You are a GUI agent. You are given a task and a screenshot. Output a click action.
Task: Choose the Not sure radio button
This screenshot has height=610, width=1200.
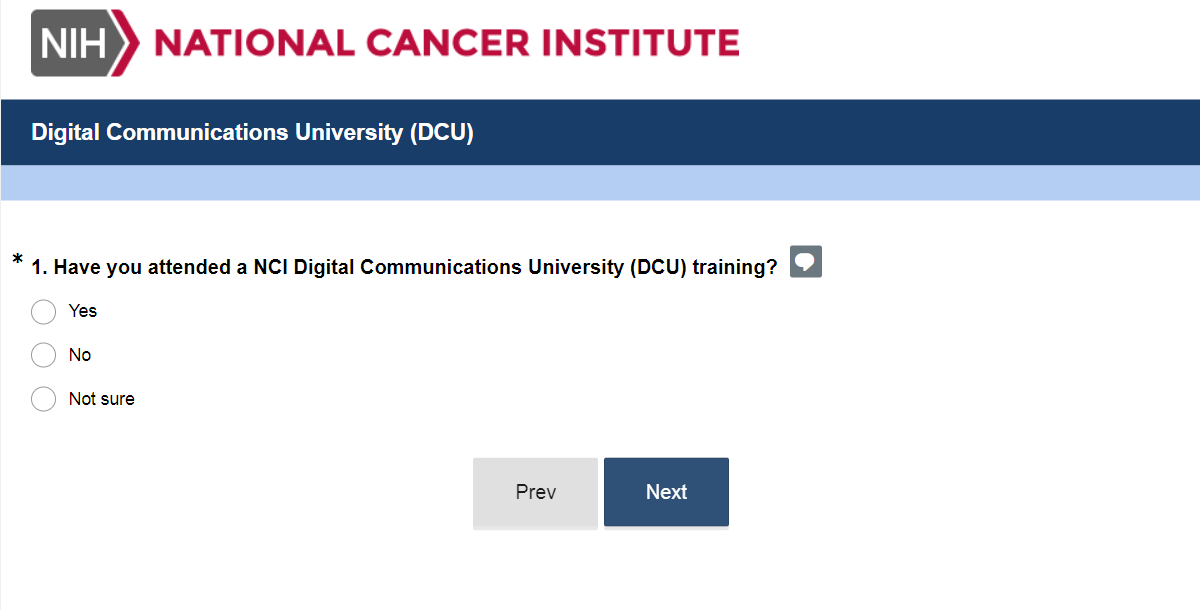(43, 399)
